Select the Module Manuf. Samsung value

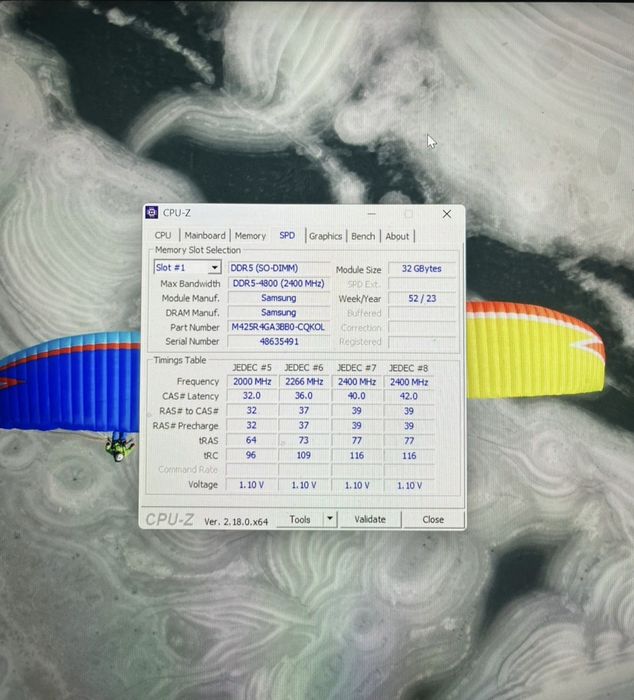click(279, 298)
